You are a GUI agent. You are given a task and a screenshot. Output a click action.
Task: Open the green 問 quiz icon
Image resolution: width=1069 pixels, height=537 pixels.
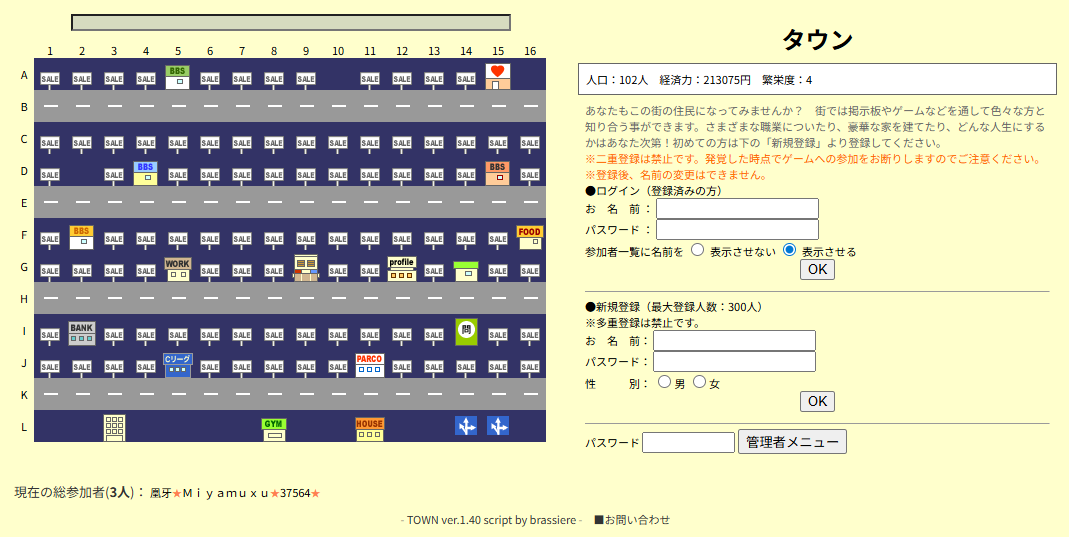tap(466, 332)
